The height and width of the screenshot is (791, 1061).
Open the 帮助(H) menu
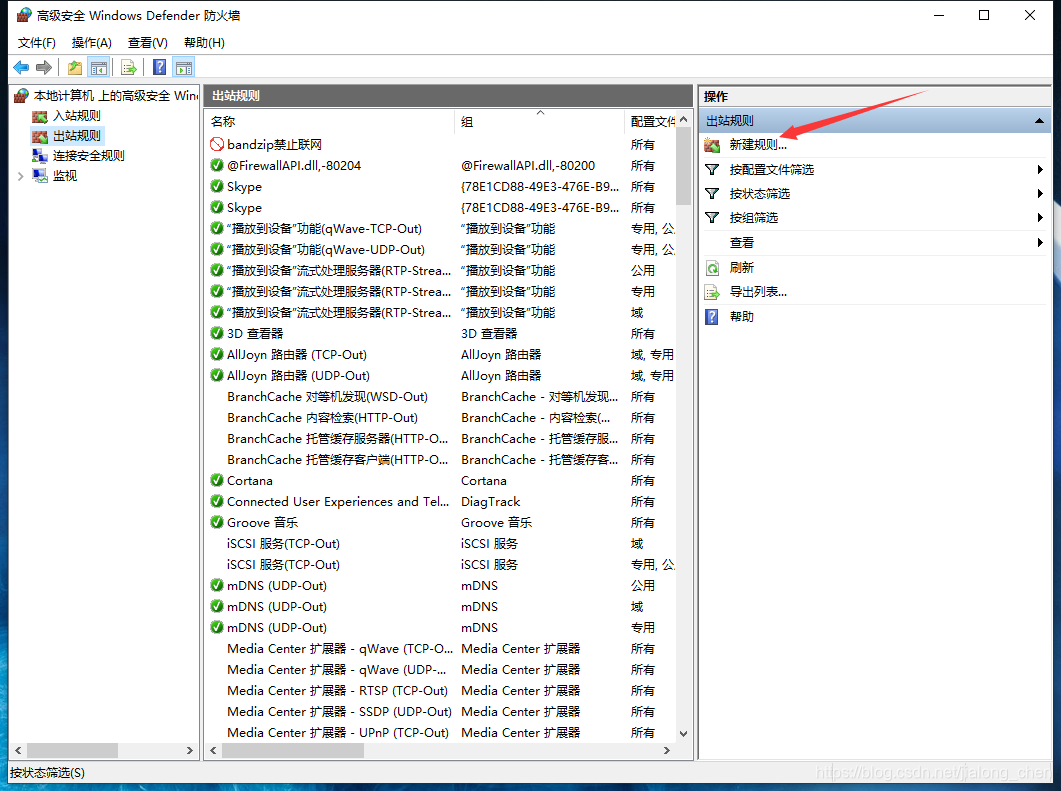204,43
